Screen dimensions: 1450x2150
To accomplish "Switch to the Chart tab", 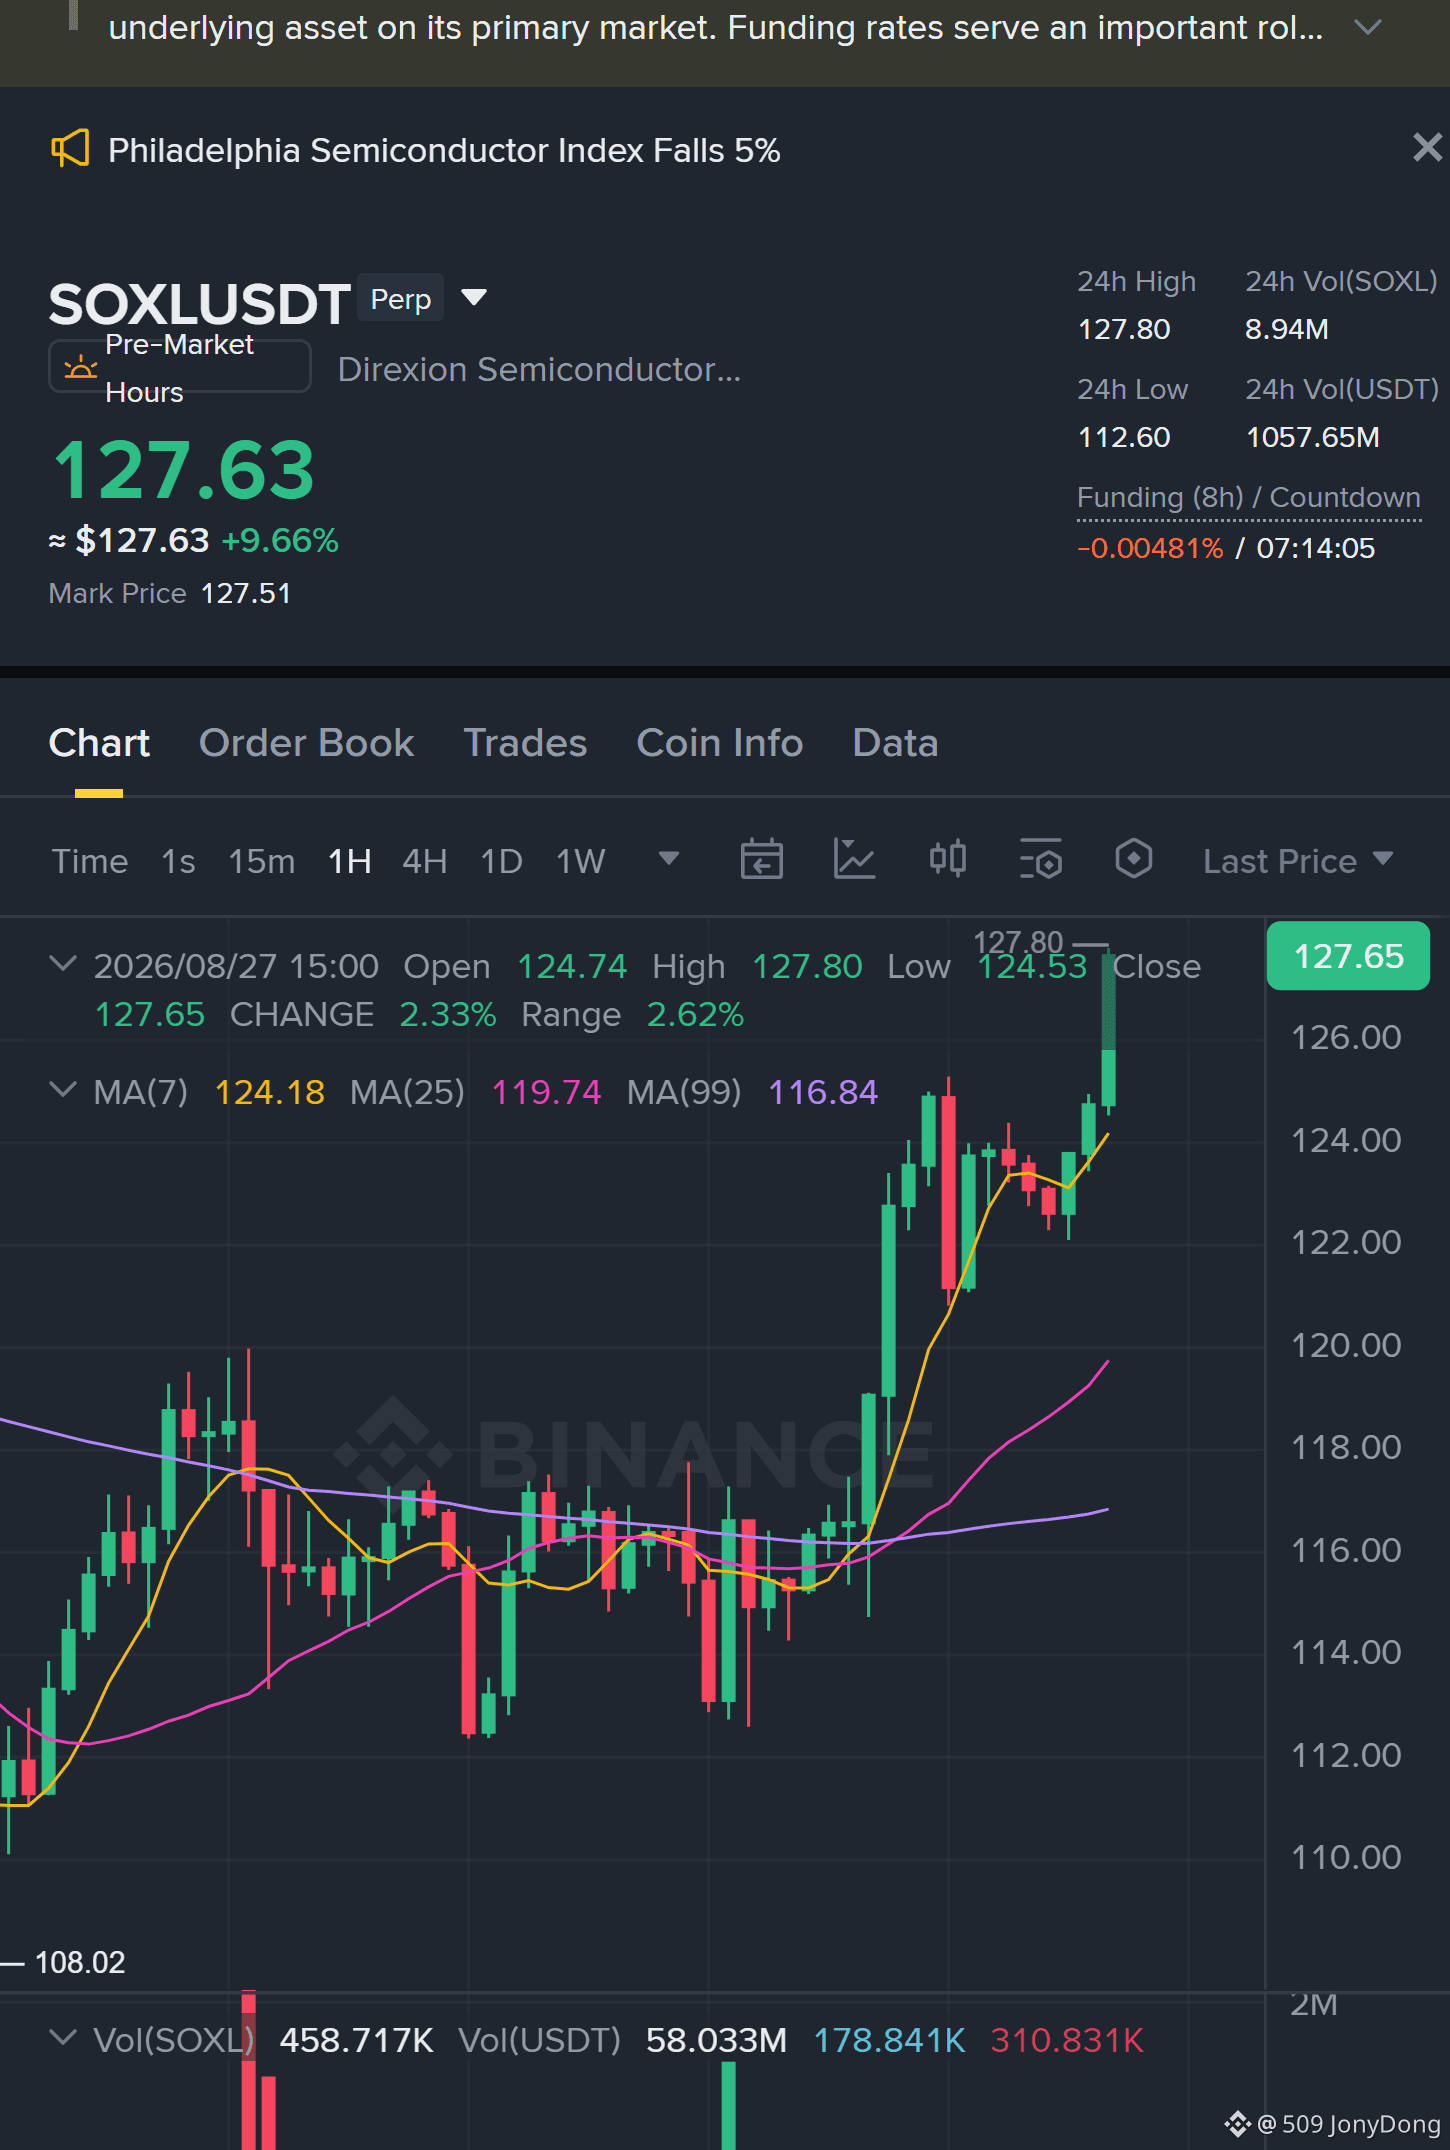I will coord(99,743).
